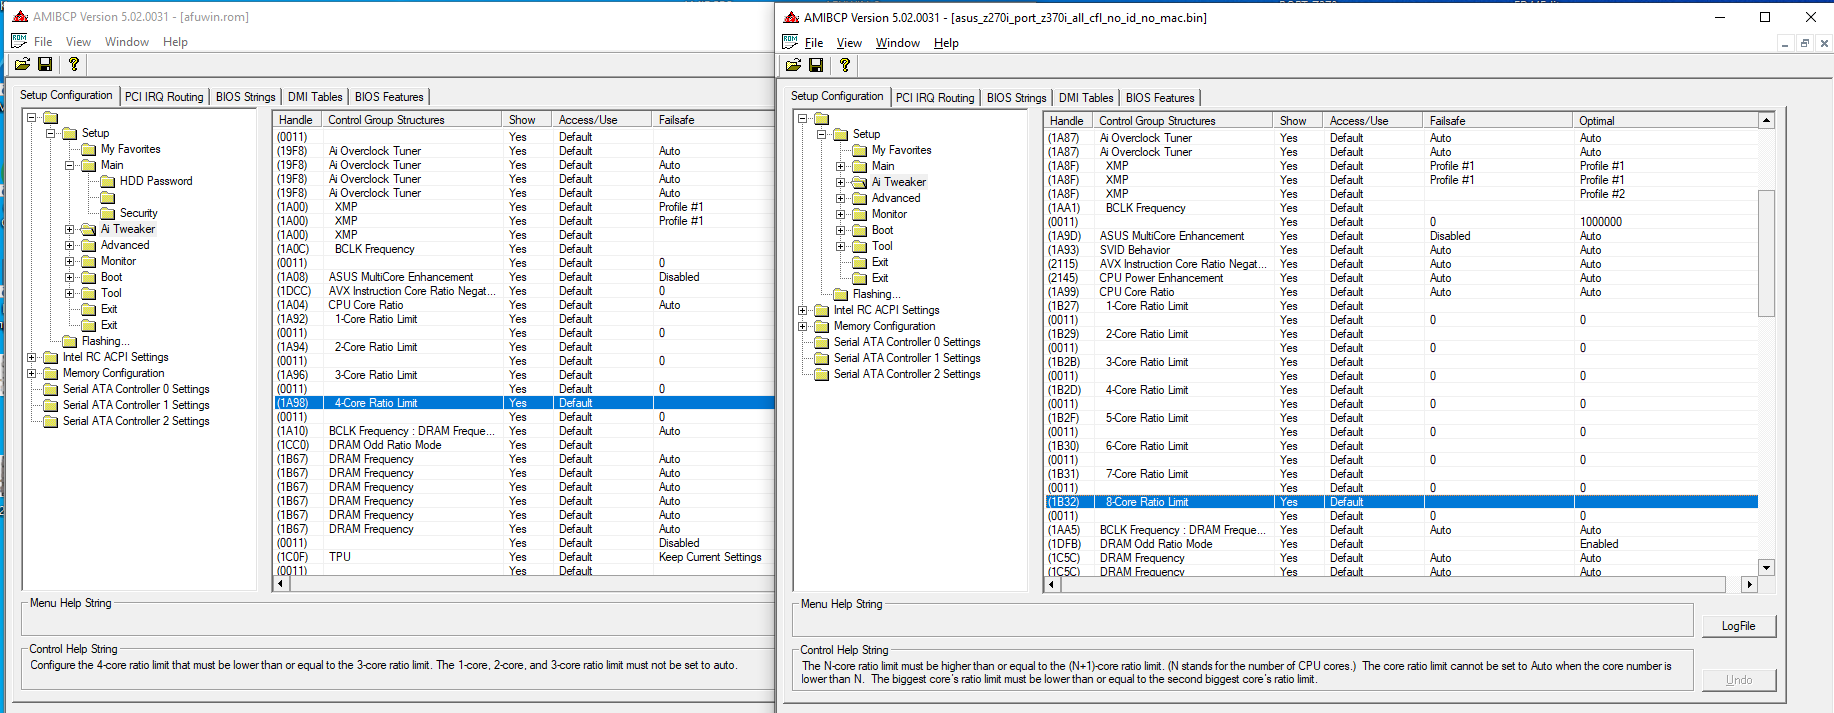Open Help menu in afuwin.rom window
This screenshot has height=713, width=1834.
click(x=175, y=42)
